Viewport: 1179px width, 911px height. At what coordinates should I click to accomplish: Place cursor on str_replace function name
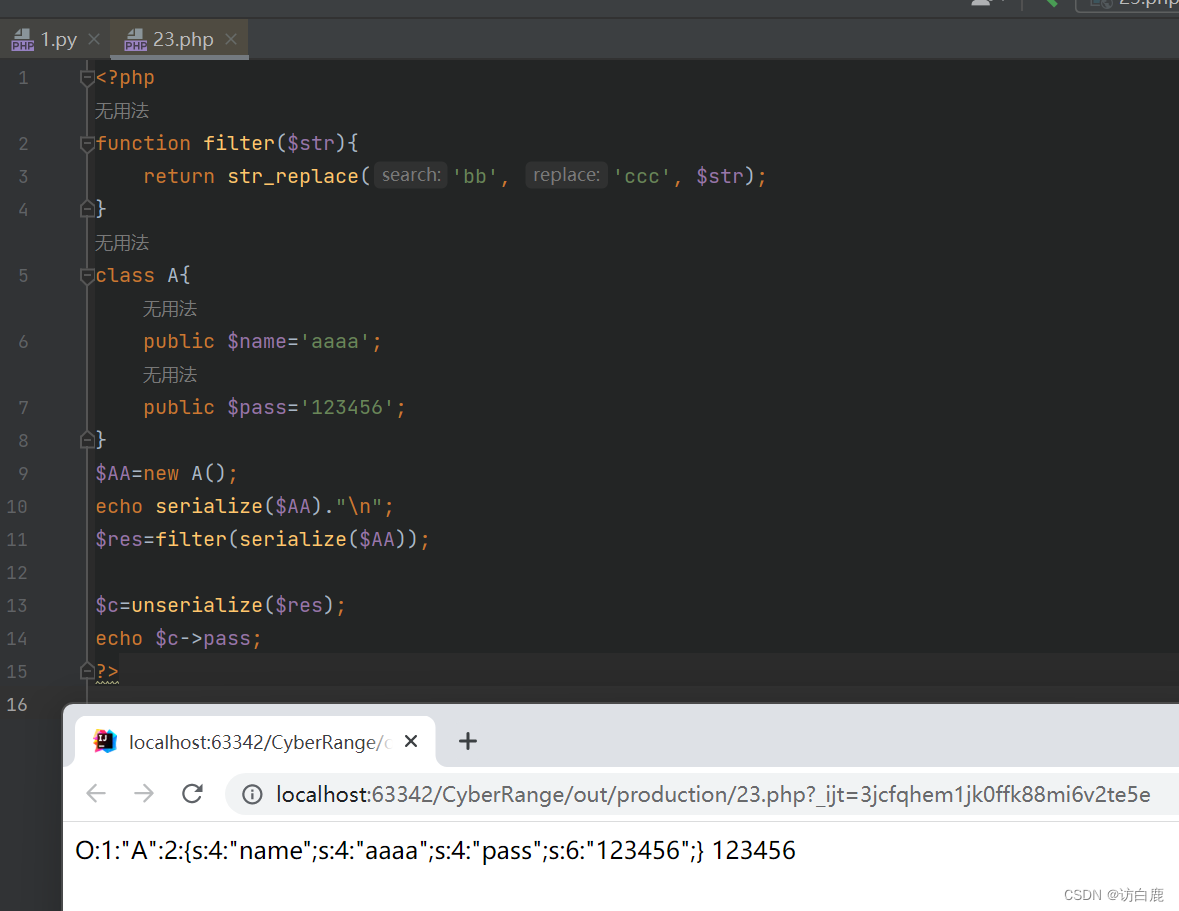[293, 176]
